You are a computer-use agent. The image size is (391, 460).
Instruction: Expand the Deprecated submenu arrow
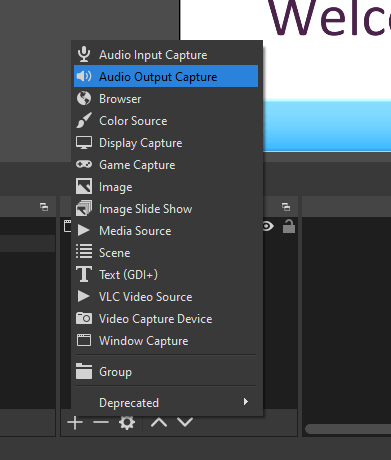pyautogui.click(x=246, y=402)
